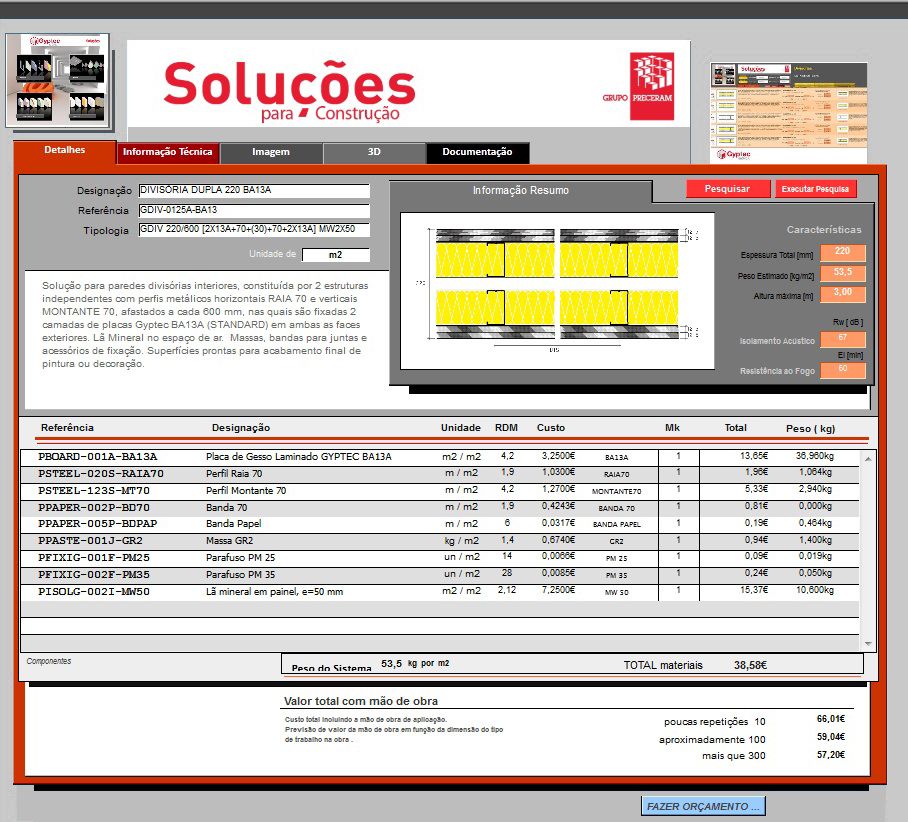
Task: Open the Documentação tab
Action: pyautogui.click(x=477, y=152)
